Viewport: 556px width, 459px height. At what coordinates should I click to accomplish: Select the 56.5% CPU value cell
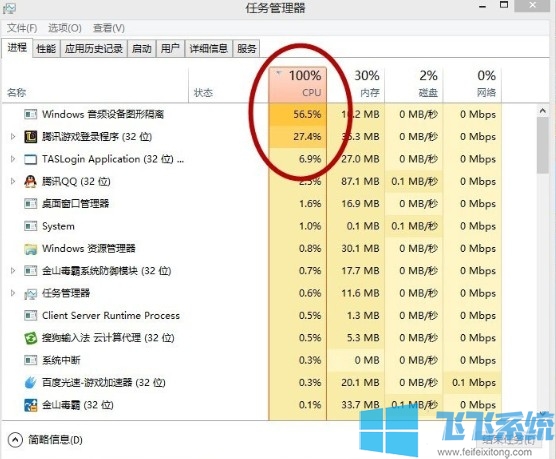(298, 114)
